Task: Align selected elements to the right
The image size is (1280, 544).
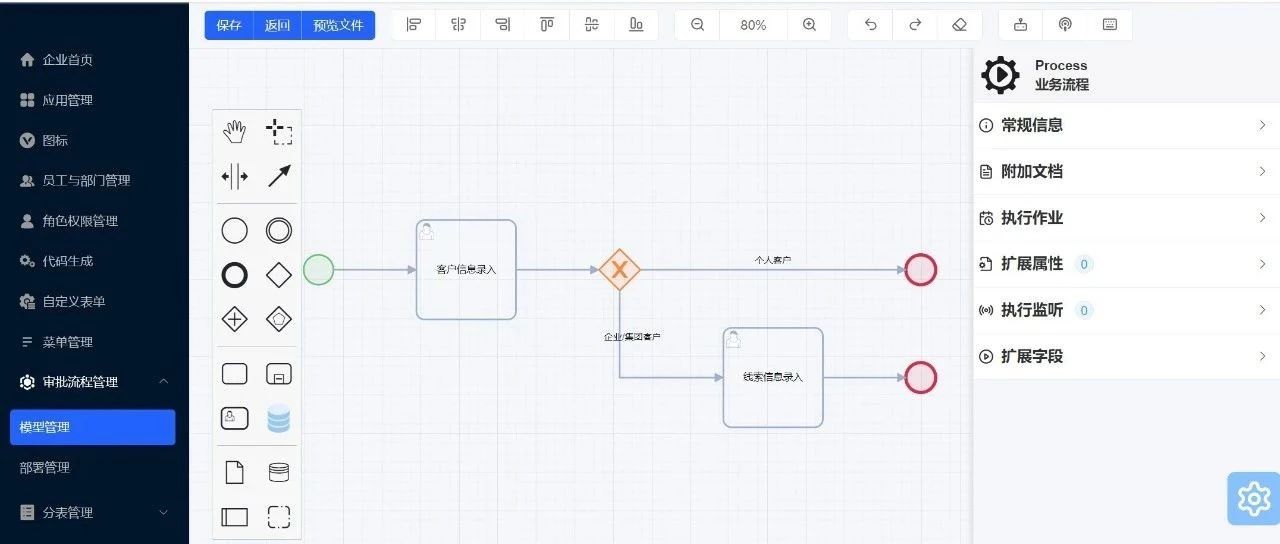Action: coord(503,25)
